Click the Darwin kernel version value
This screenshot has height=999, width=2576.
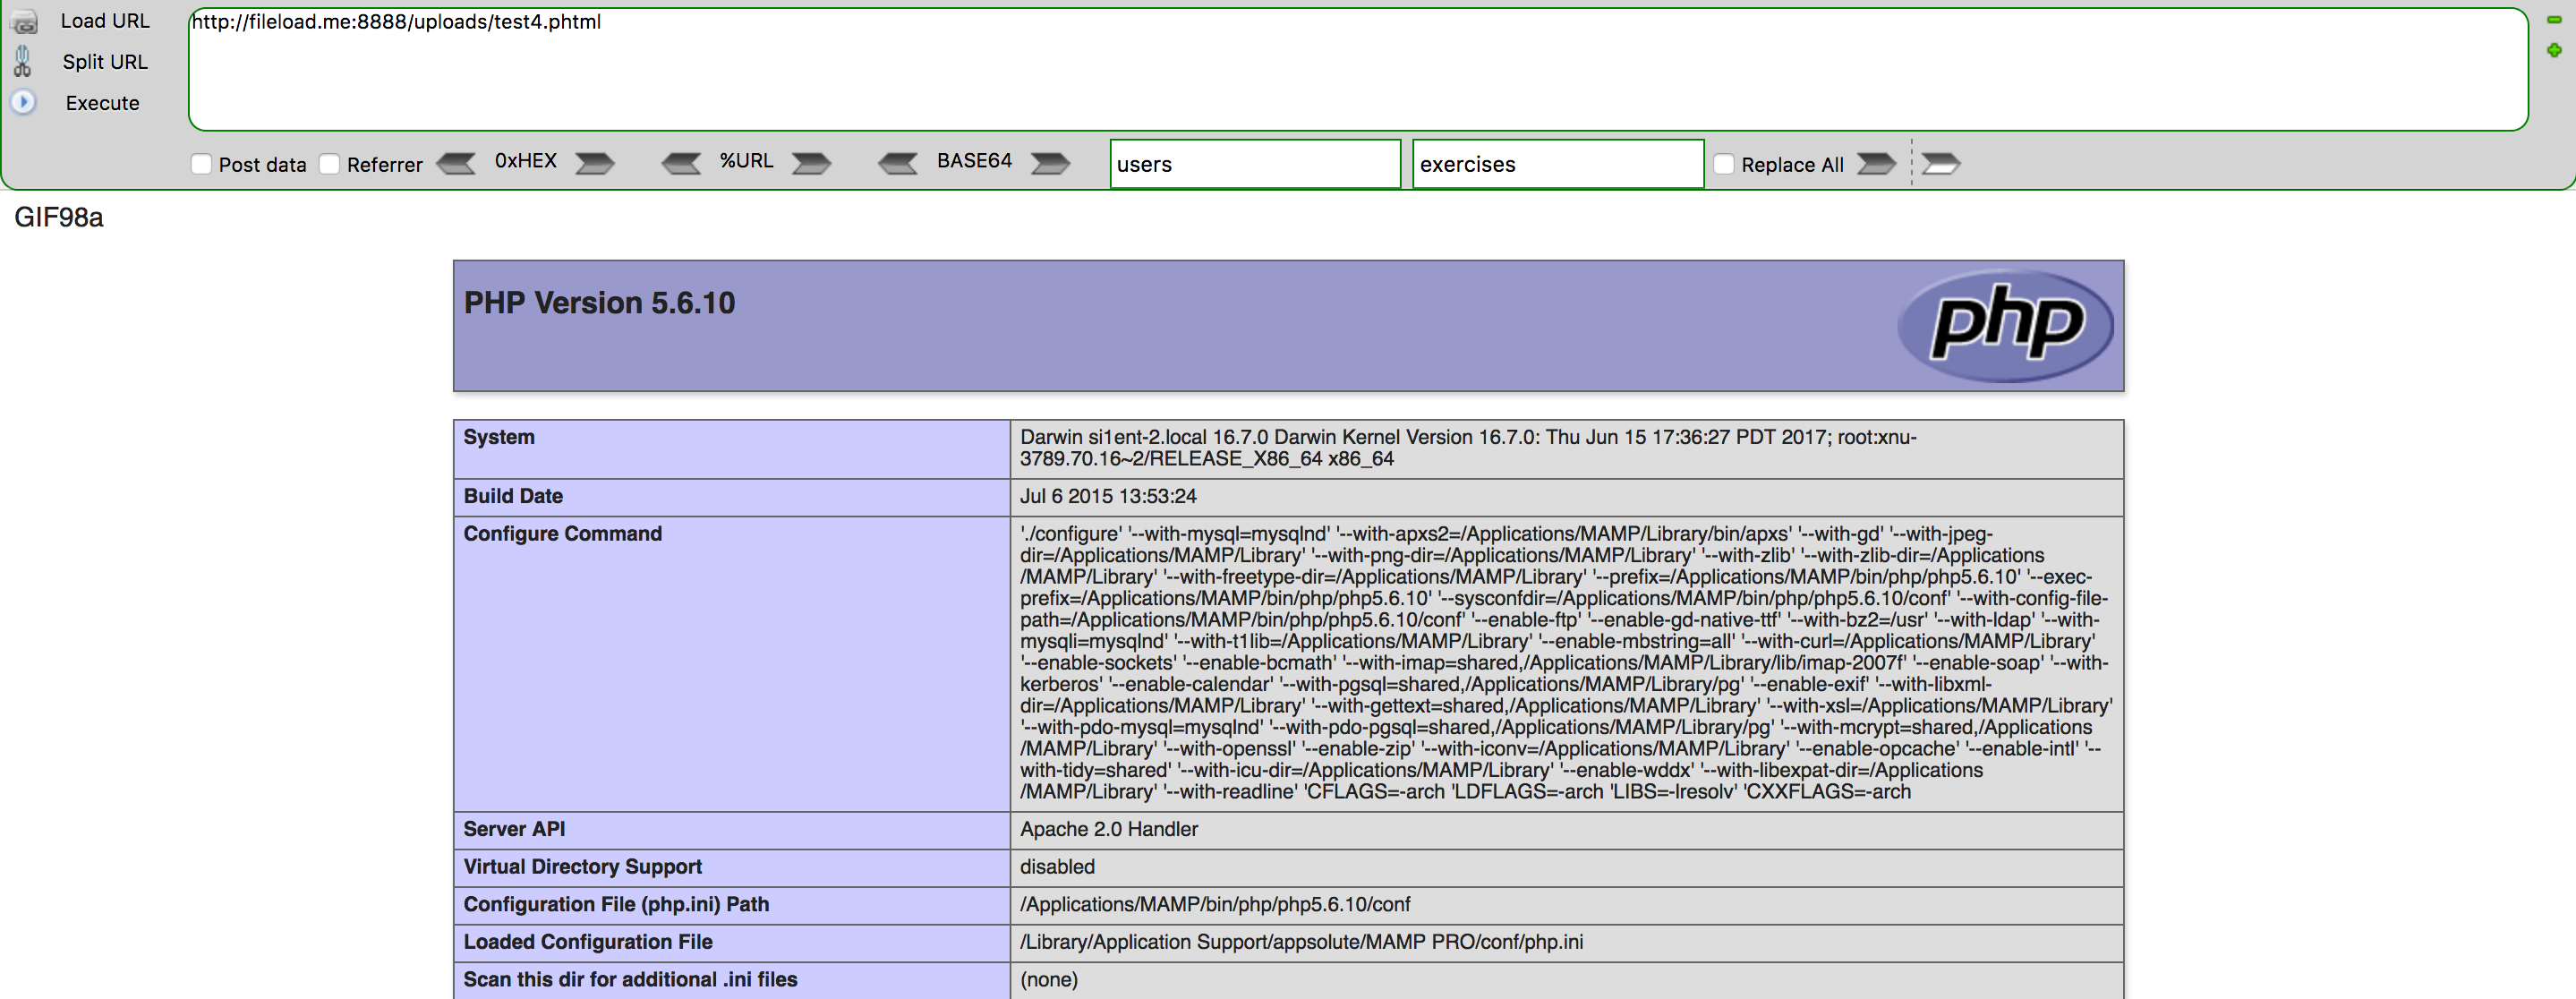tap(1468, 448)
